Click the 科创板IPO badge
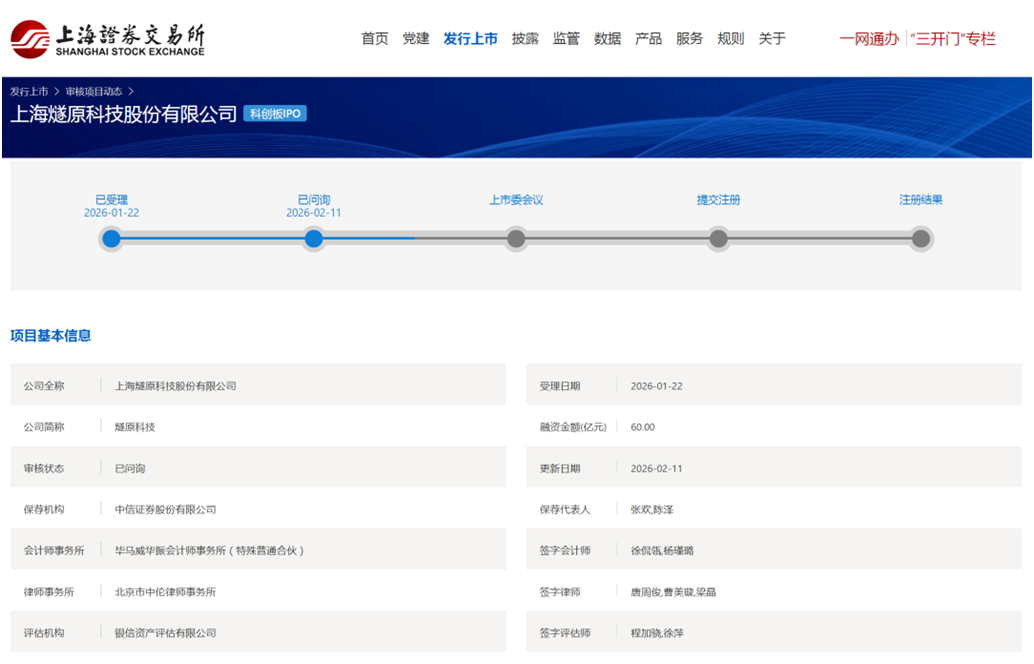Viewport: 1034px width, 664px height. (275, 114)
